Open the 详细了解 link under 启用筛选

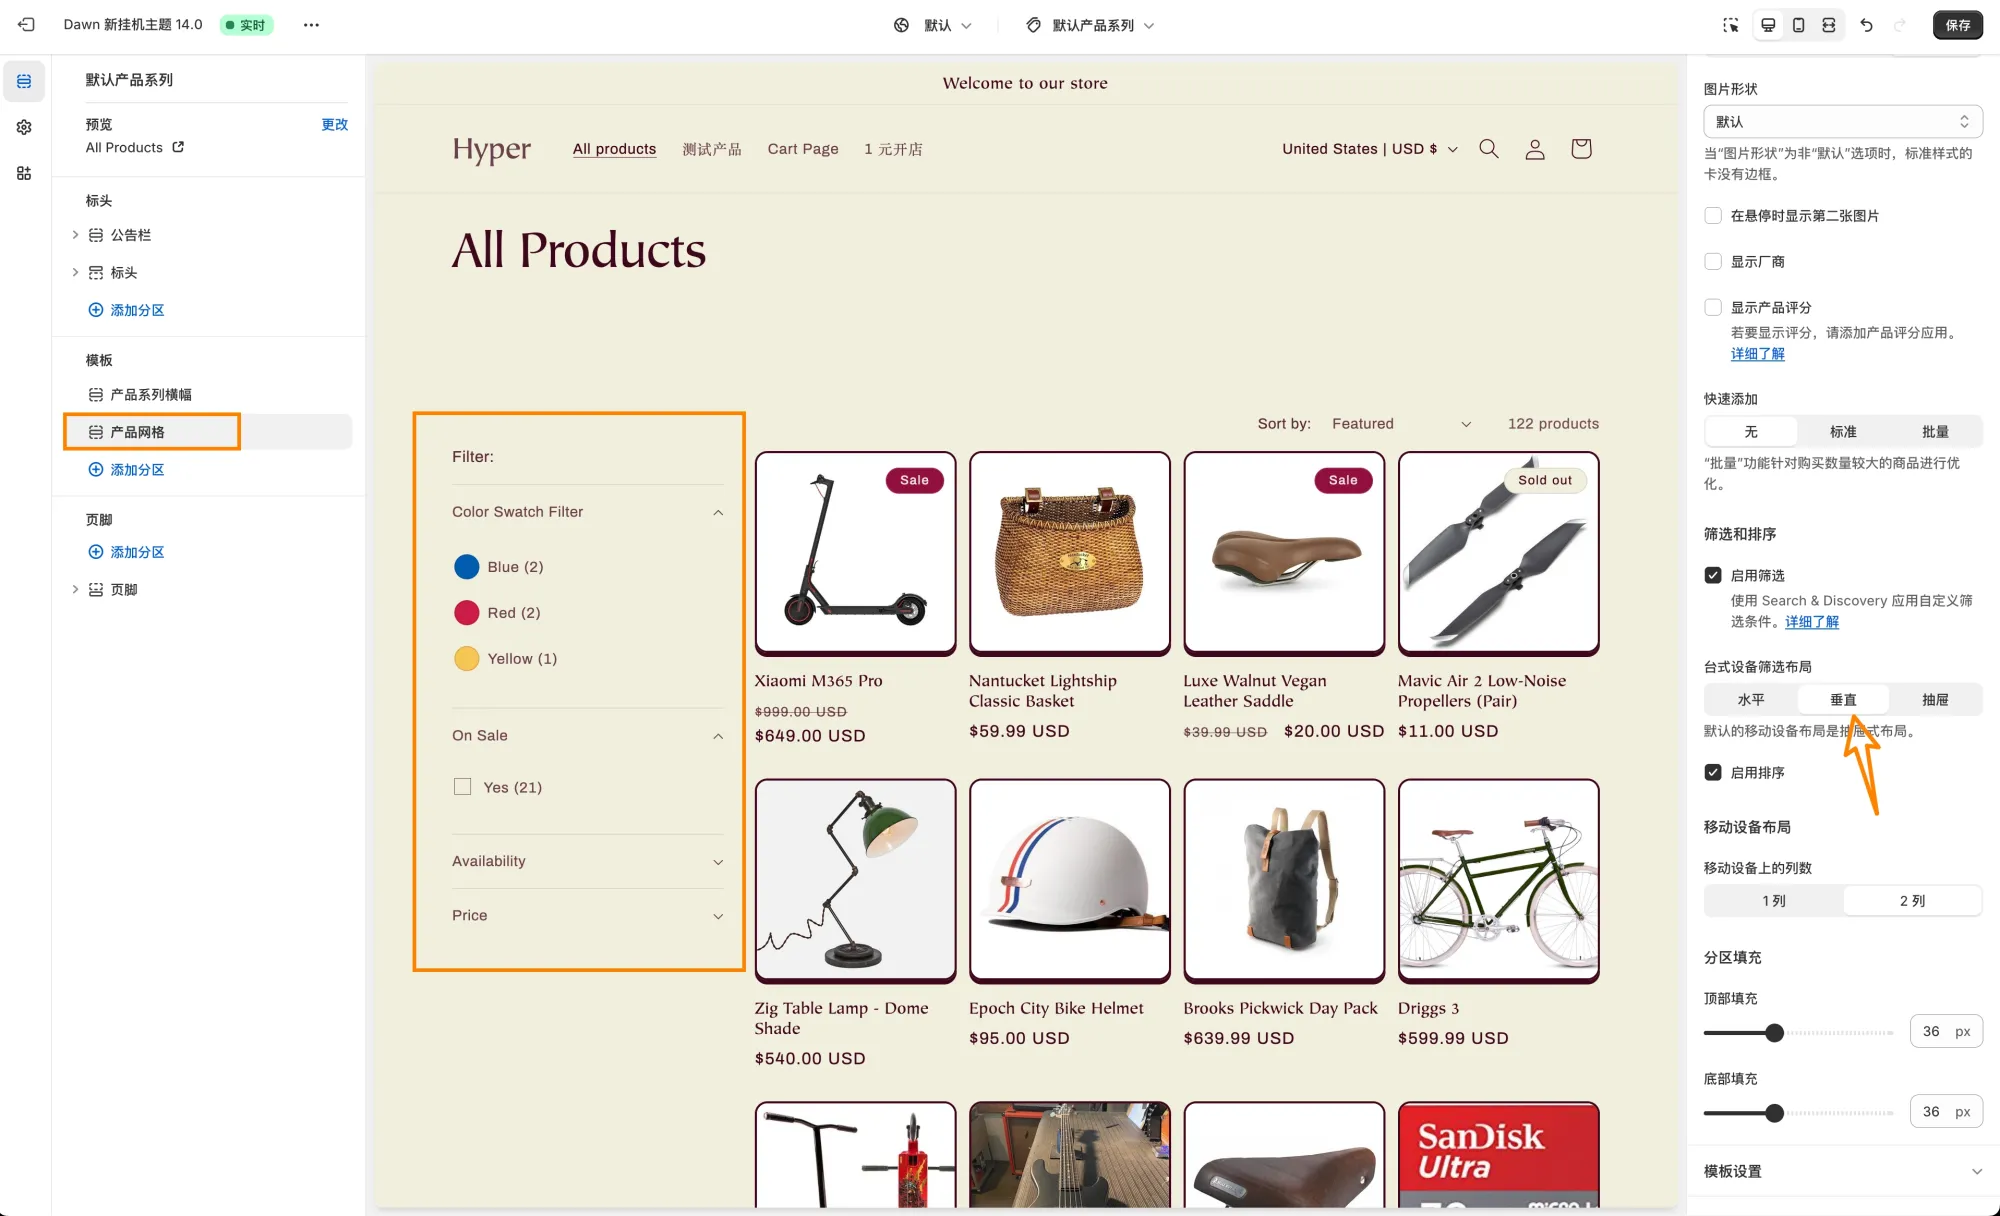point(1812,622)
